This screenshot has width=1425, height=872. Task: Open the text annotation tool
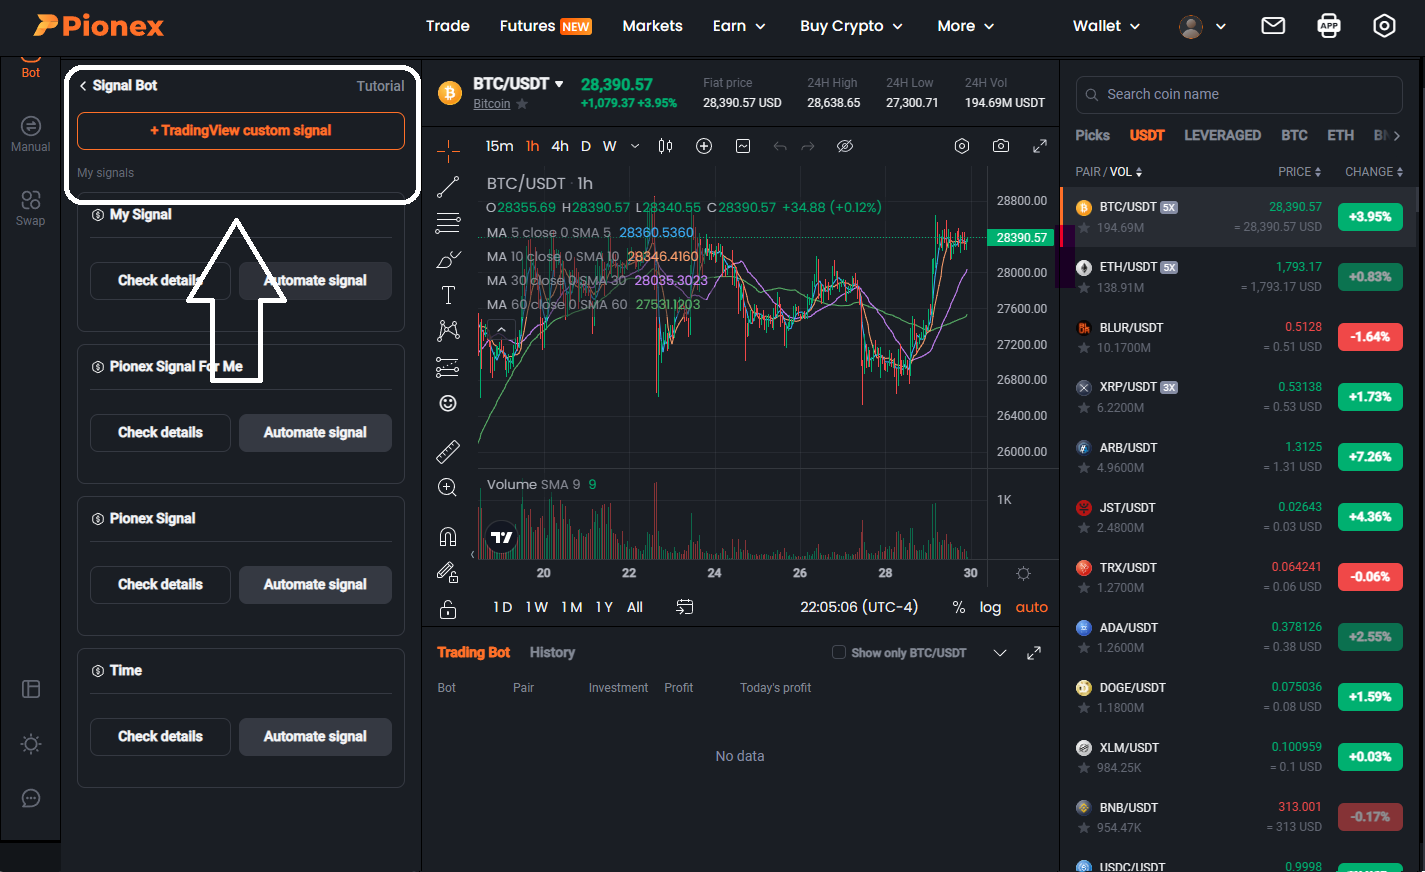447,294
